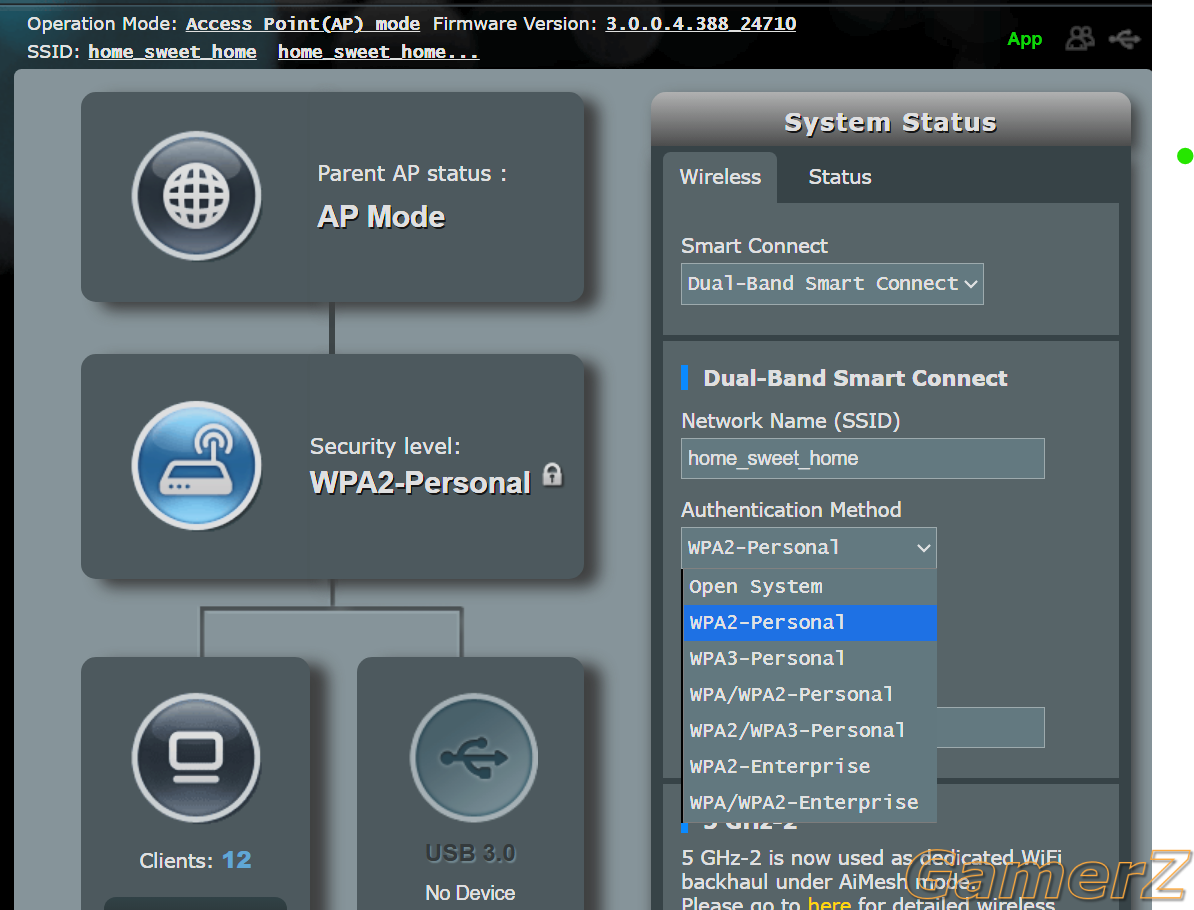The height and width of the screenshot is (910, 1194).
Task: Click firmware version 3.0.0.4.388_24710 link
Action: pyautogui.click(x=701, y=24)
